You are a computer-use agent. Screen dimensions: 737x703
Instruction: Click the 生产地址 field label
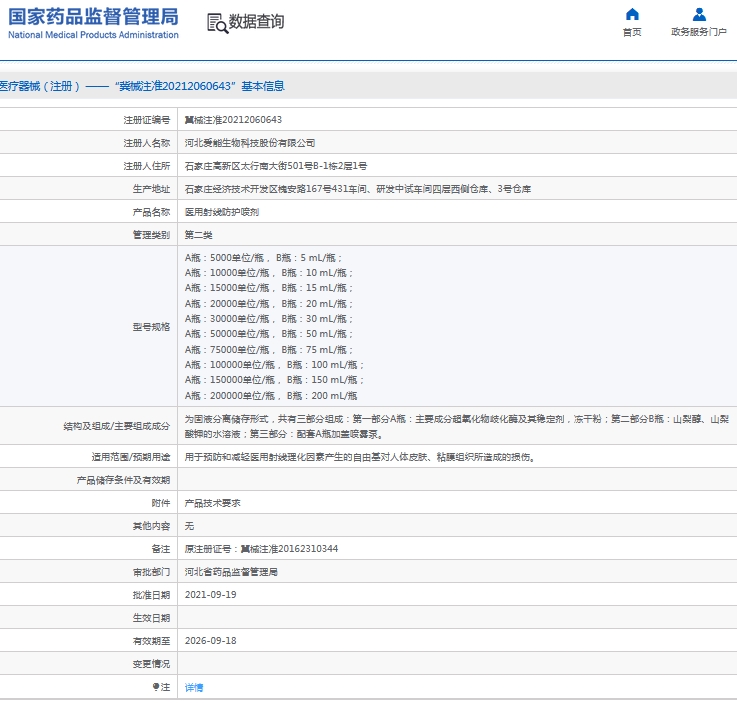[x=151, y=189]
